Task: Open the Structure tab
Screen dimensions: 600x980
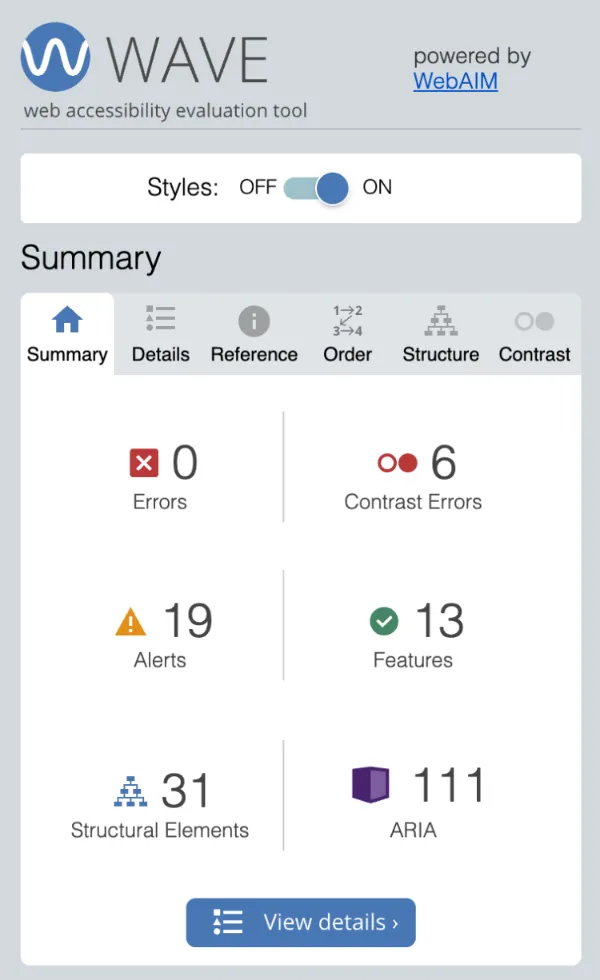Action: point(441,334)
